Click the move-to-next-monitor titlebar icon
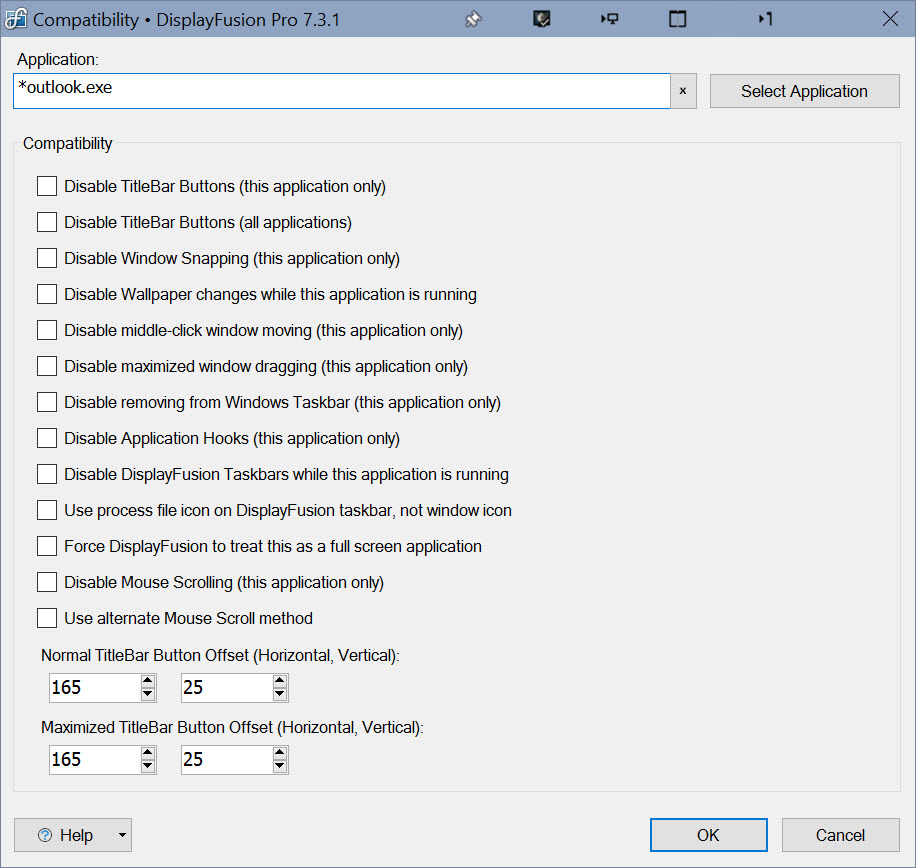This screenshot has height=868, width=916. tap(609, 19)
